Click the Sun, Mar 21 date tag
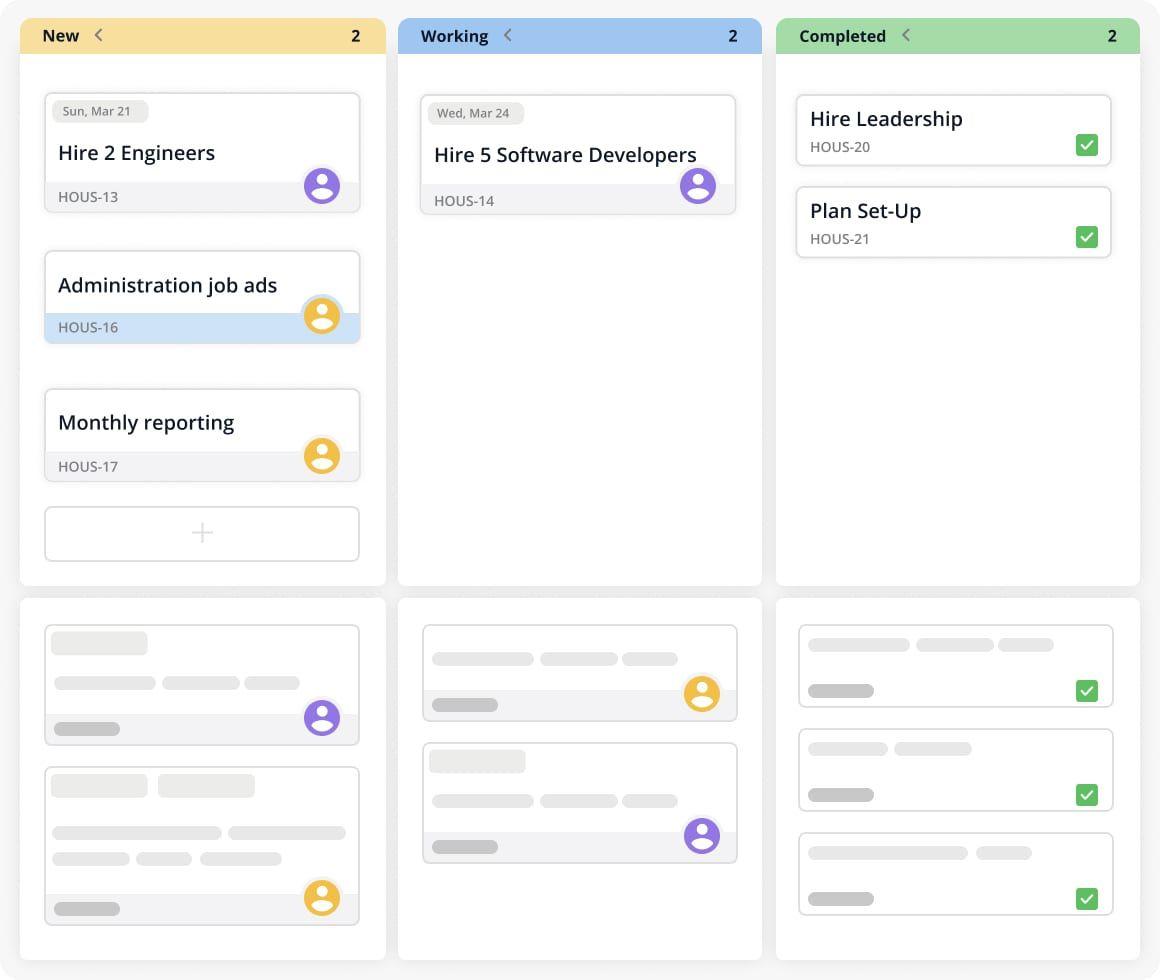The image size is (1160, 980). tap(100, 112)
